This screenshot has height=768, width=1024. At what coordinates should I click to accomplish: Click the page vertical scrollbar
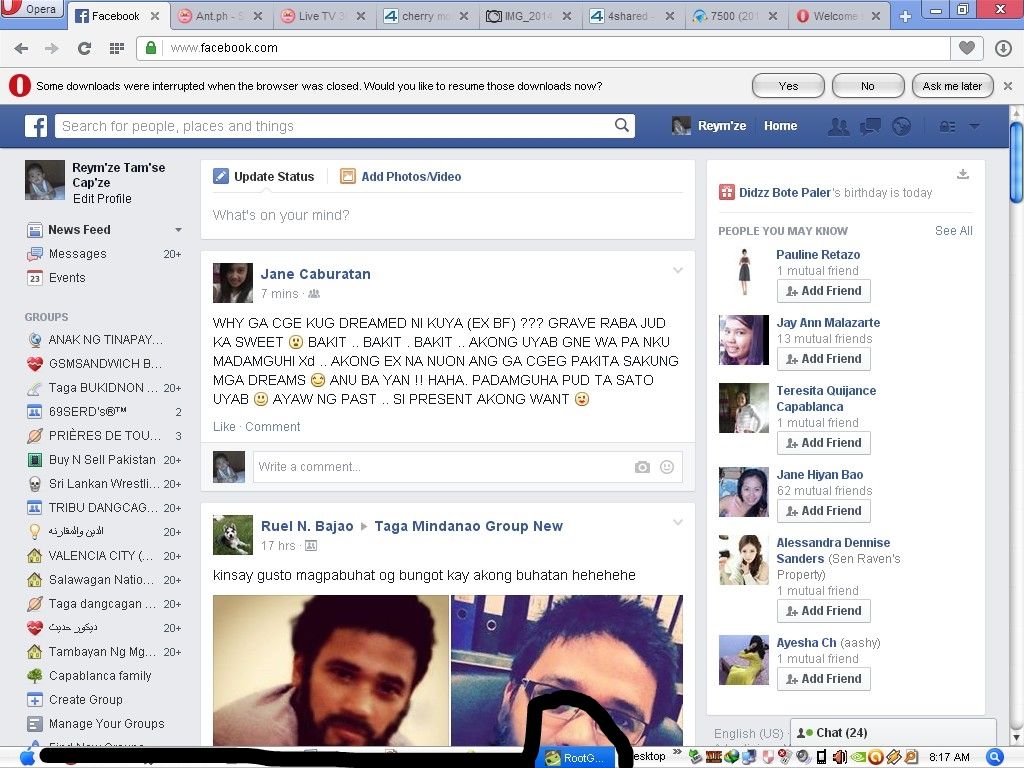point(1016,400)
